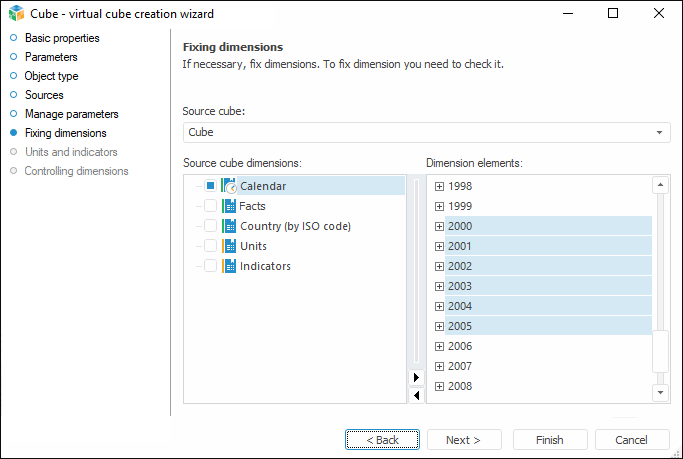Expand the 1998 element node
The width and height of the screenshot is (683, 459).
pyautogui.click(x=439, y=186)
